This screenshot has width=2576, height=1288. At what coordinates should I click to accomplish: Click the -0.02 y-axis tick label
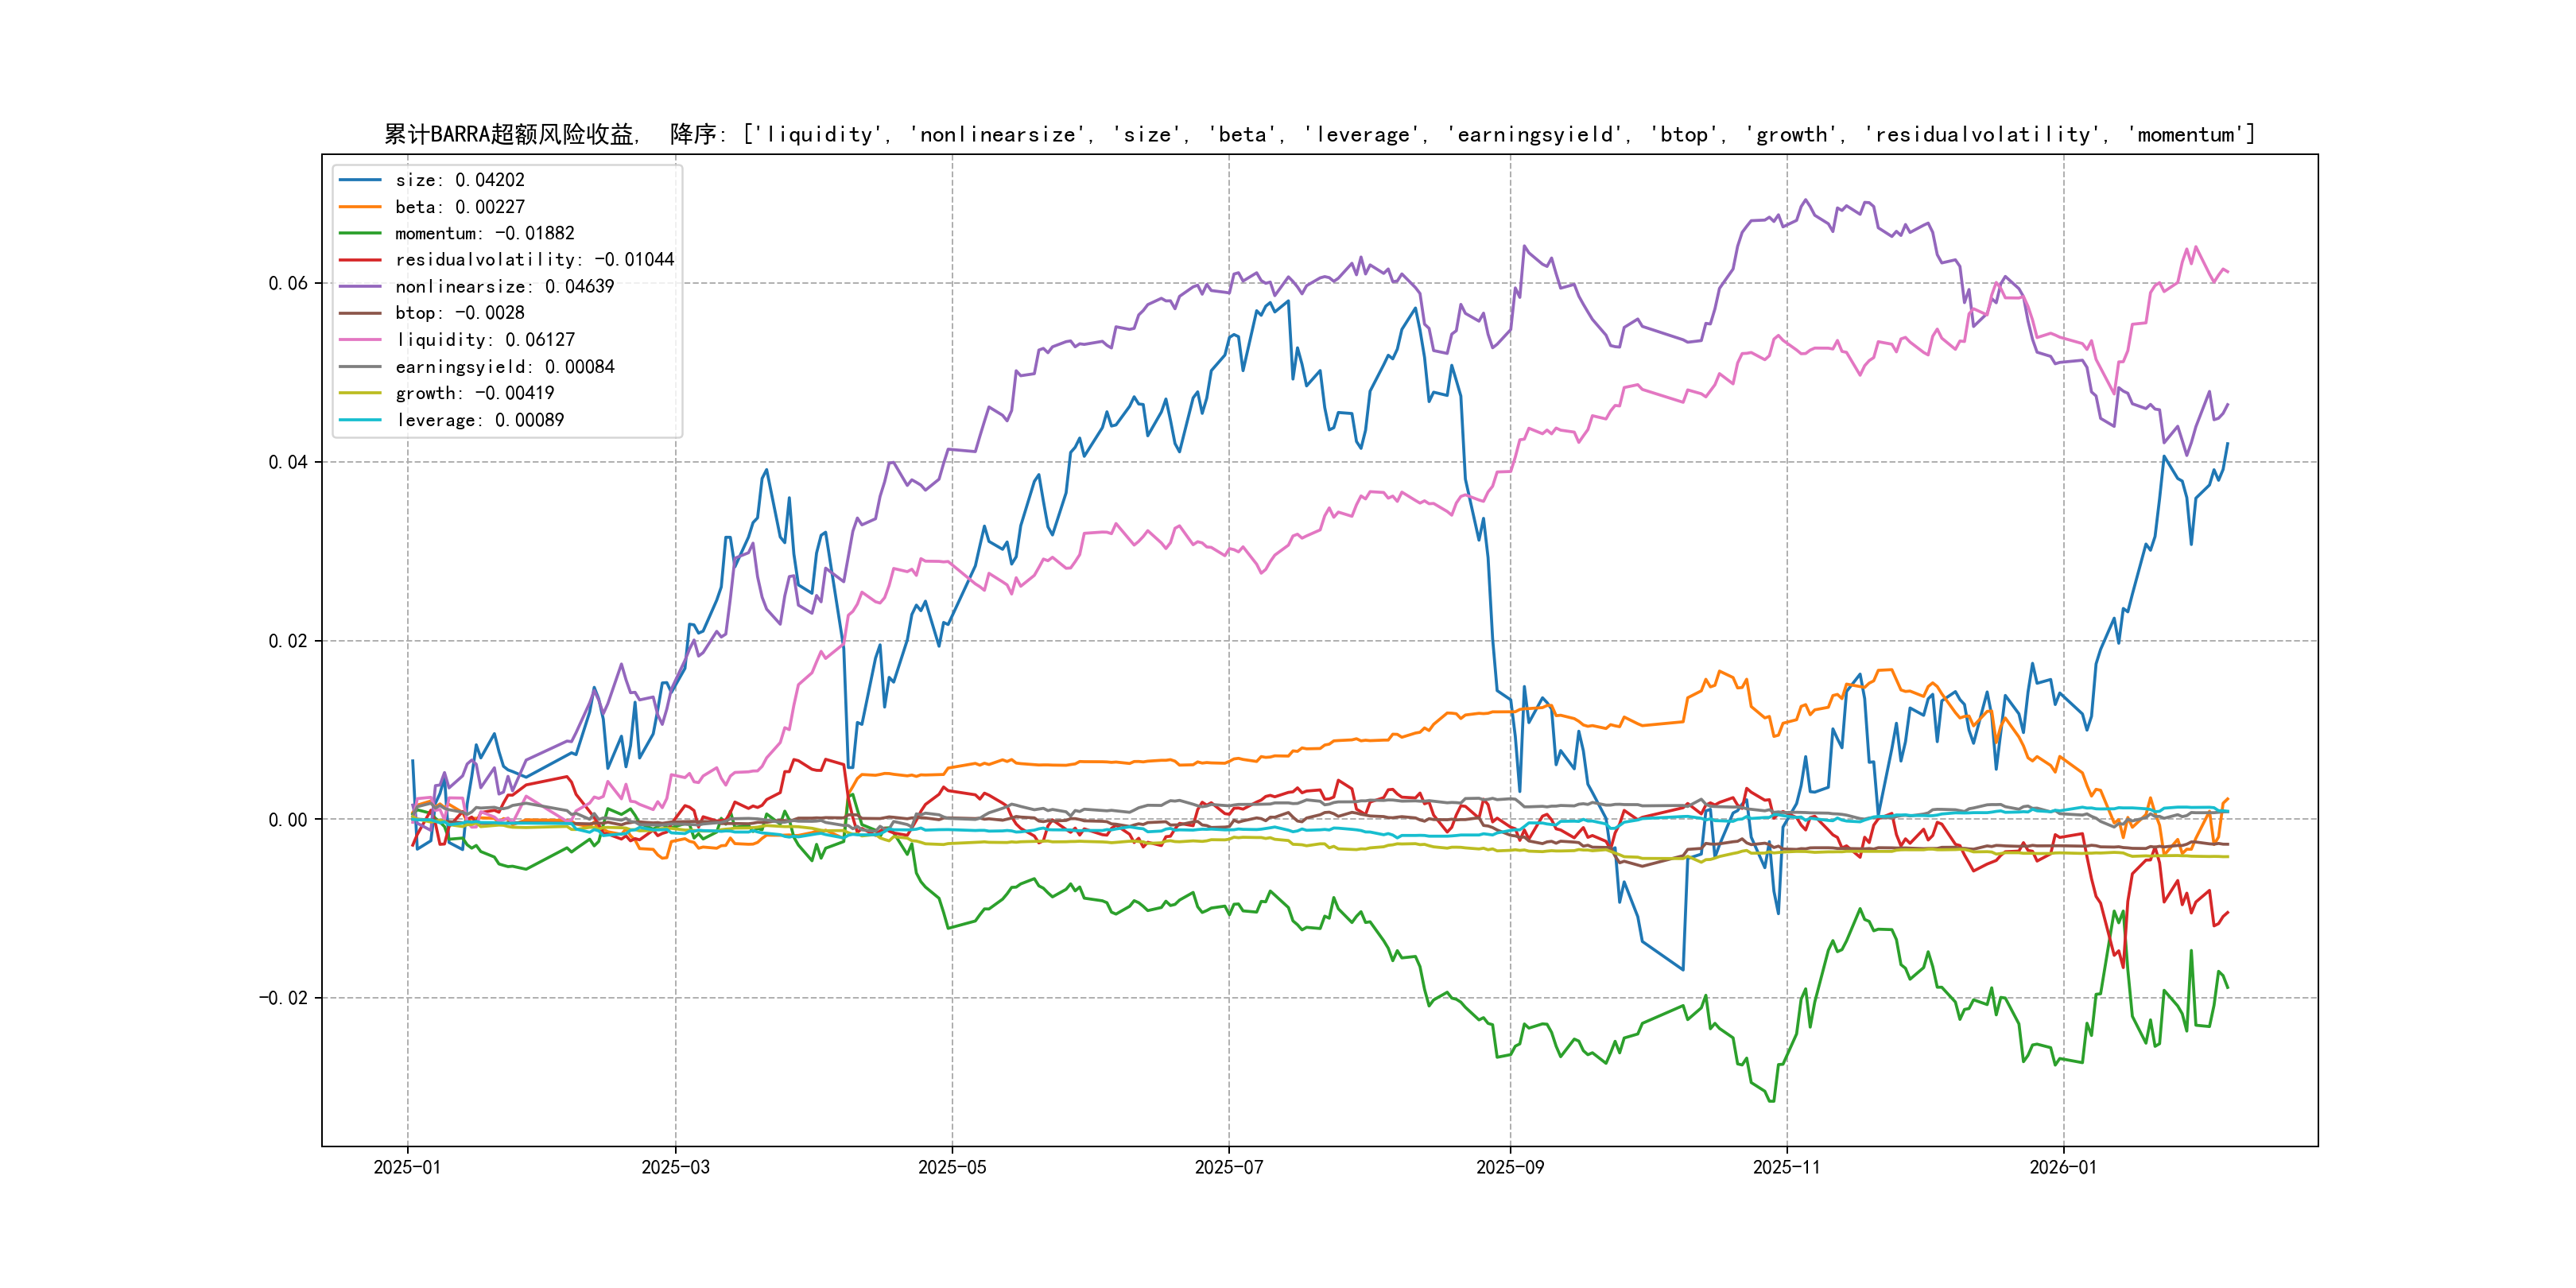[x=283, y=998]
